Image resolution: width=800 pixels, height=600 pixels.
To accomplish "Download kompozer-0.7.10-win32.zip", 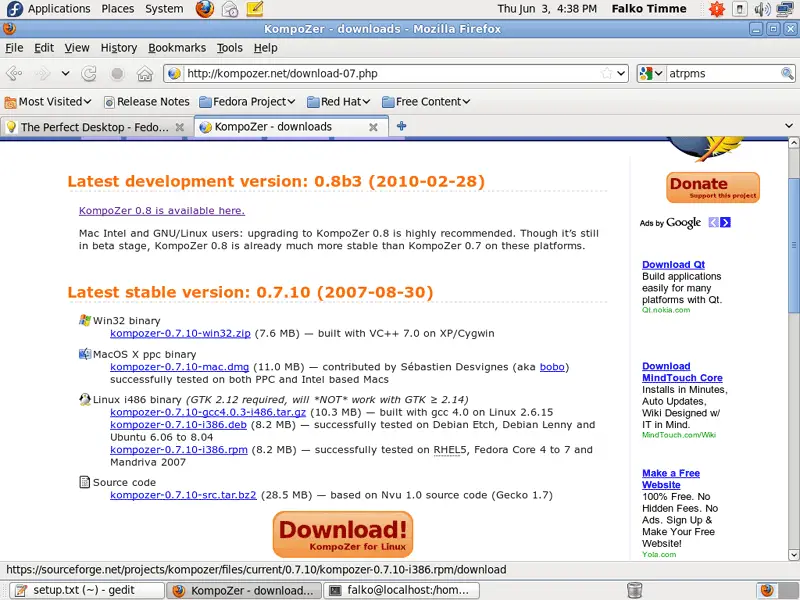I will [180, 334].
